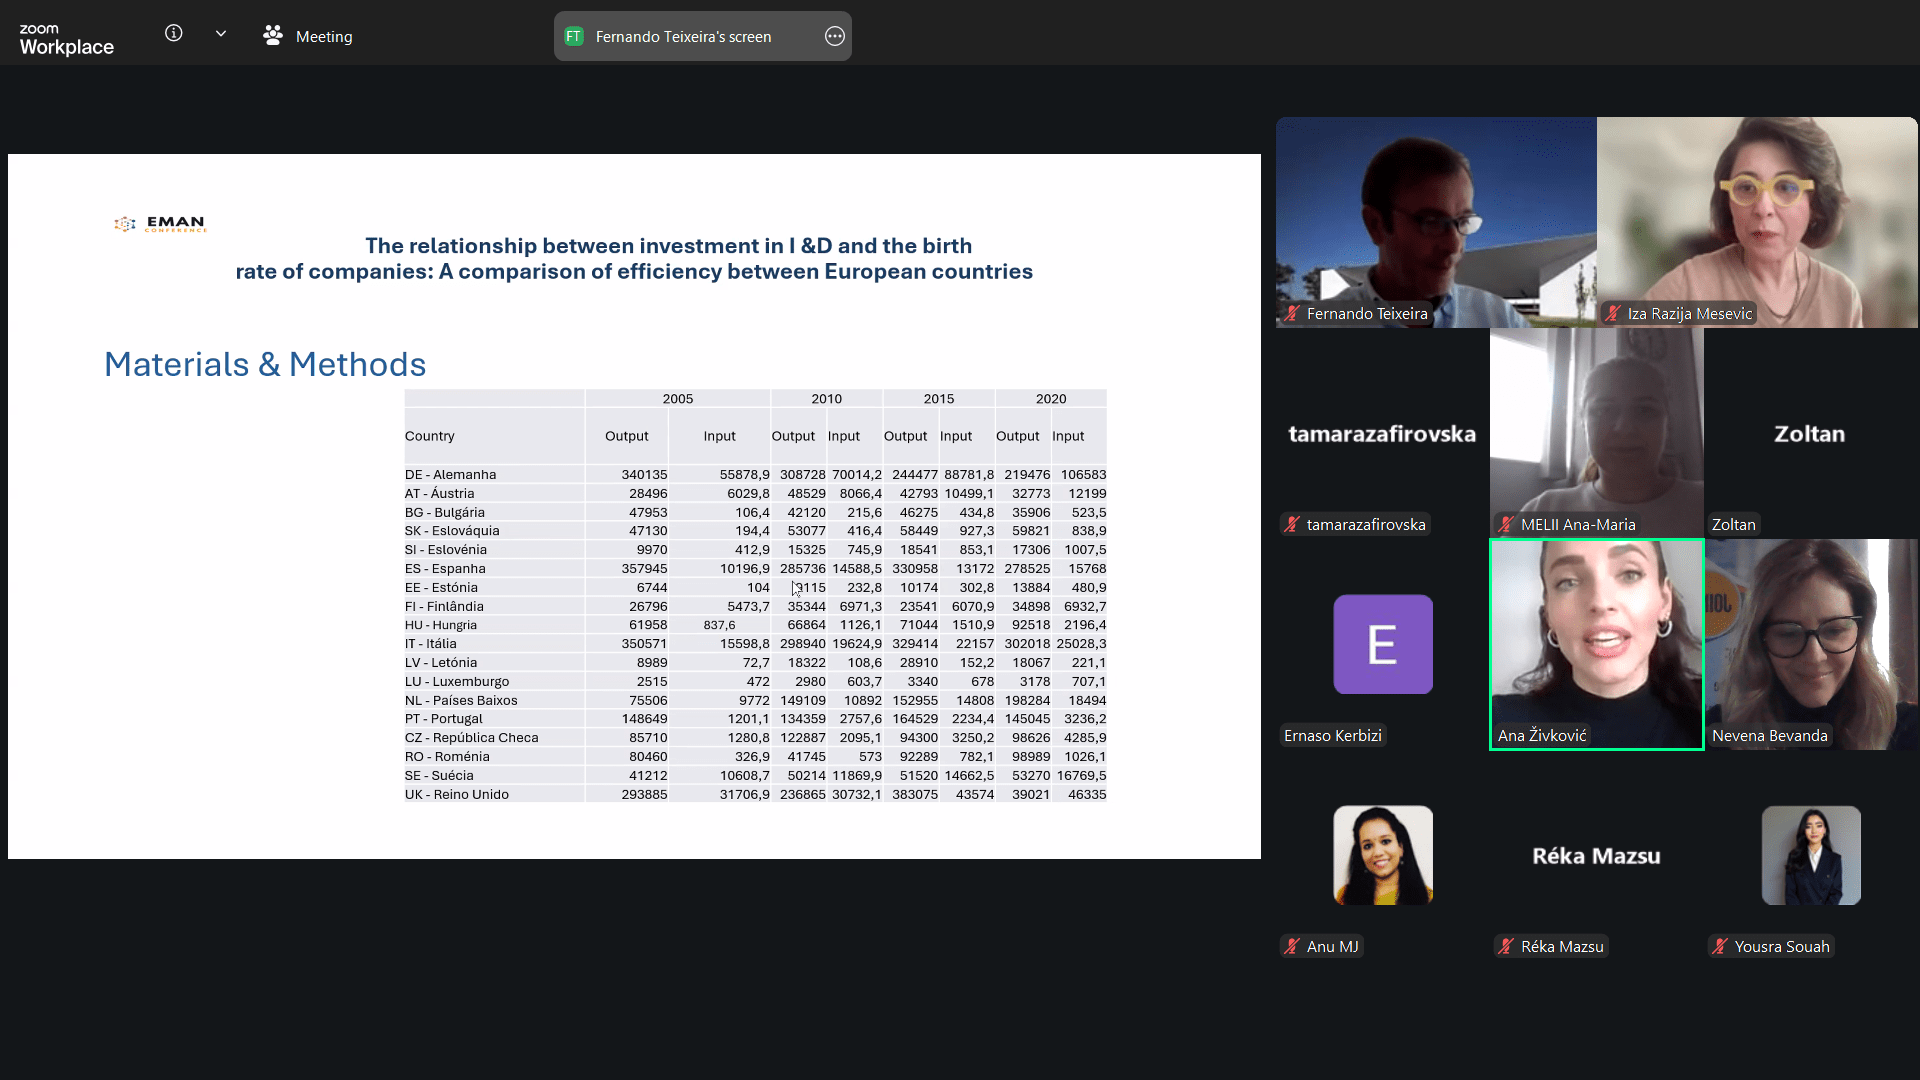Open the screen share options ellipsis button
The image size is (1920, 1080).
835,37
